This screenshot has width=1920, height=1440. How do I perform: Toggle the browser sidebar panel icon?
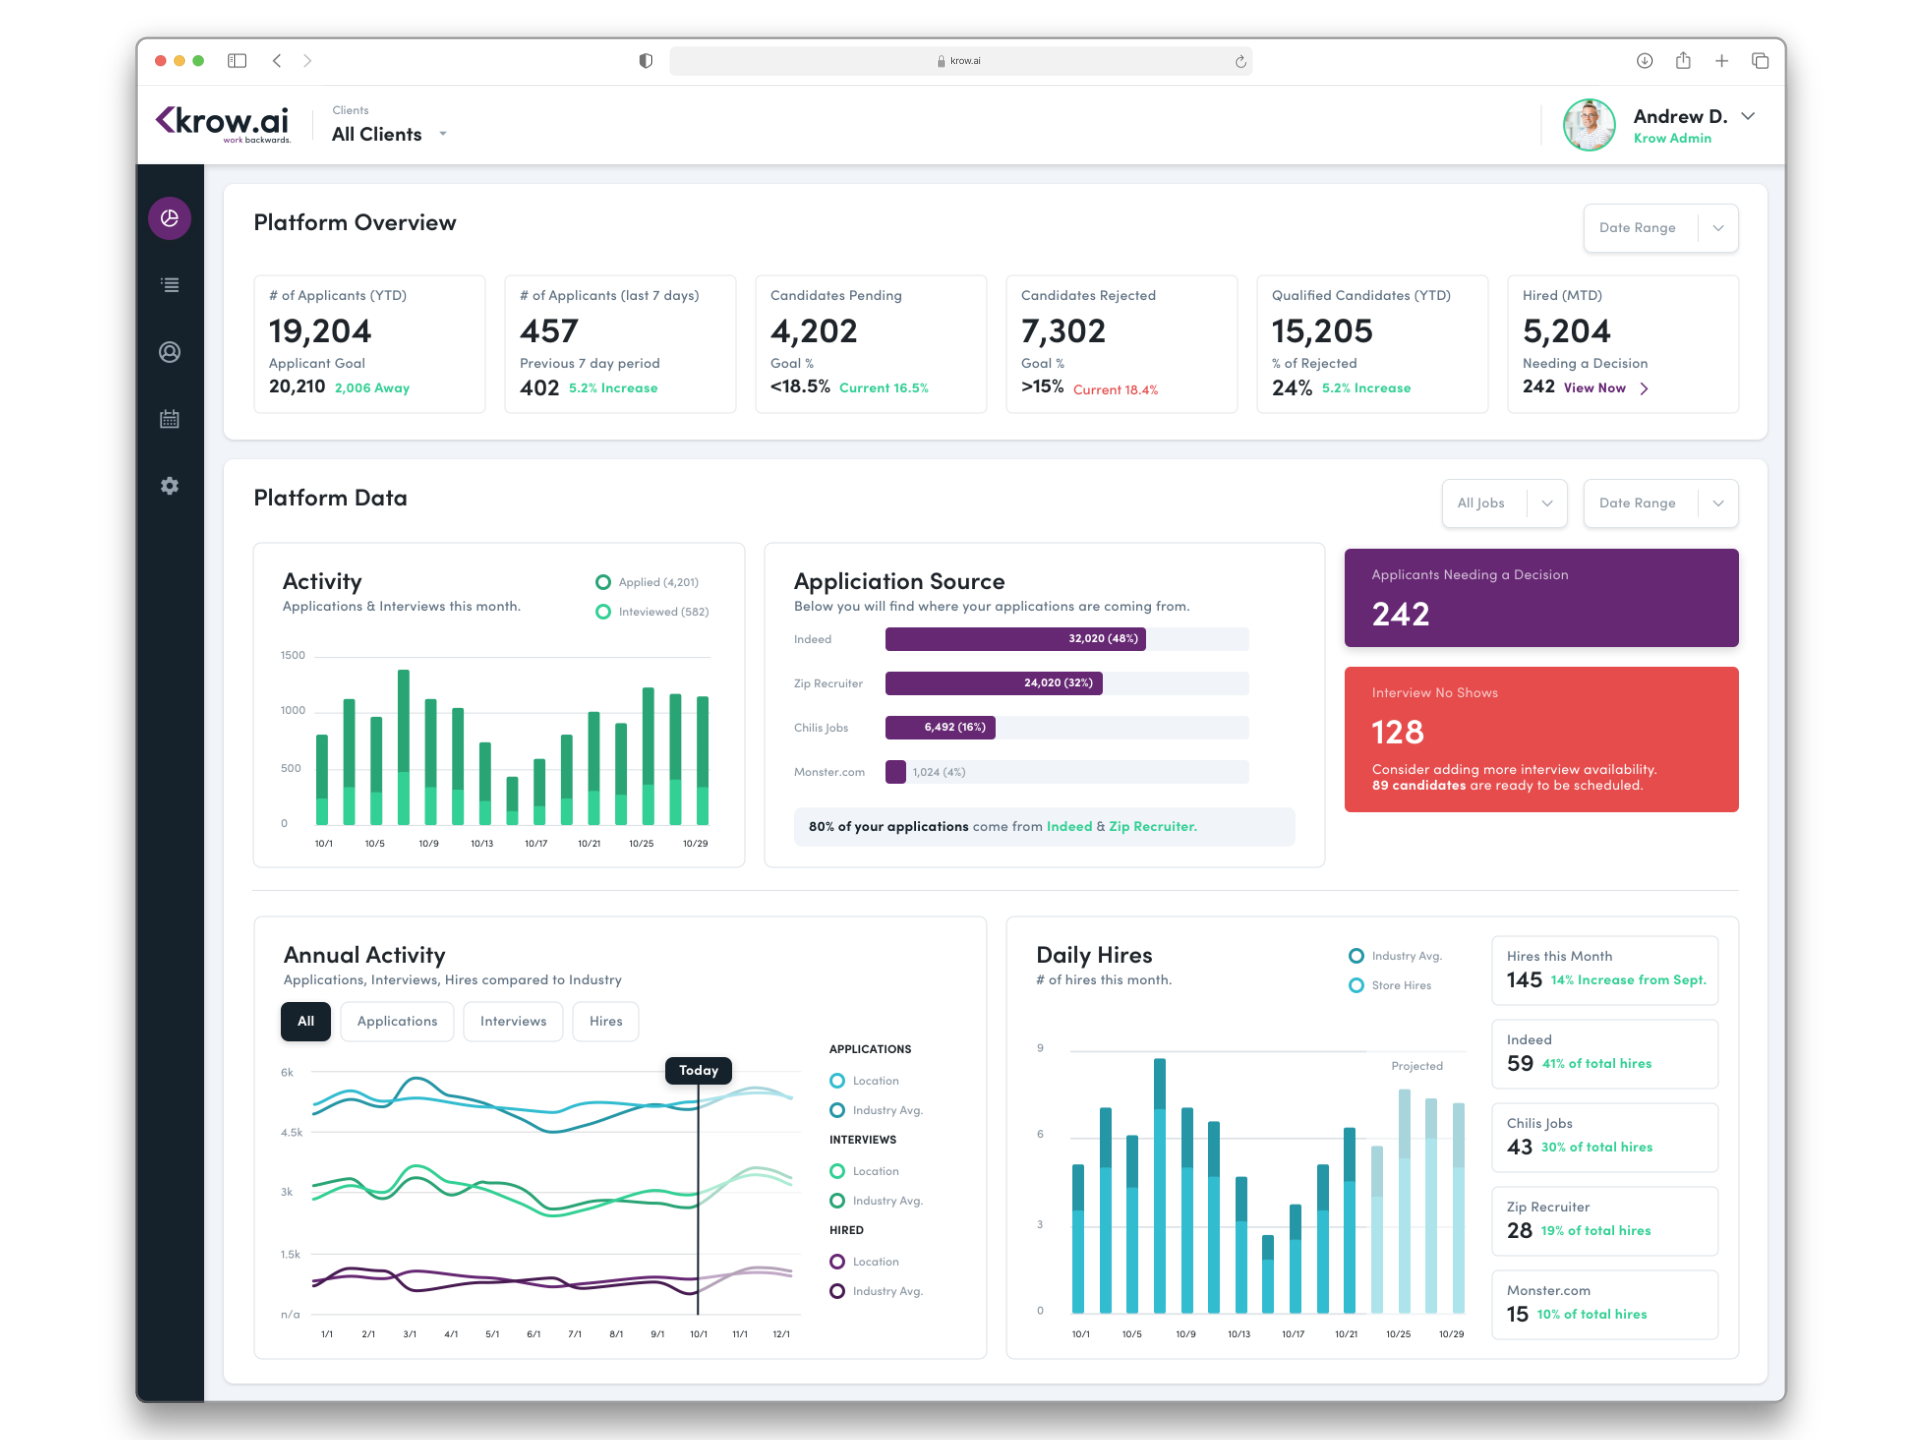(x=237, y=61)
